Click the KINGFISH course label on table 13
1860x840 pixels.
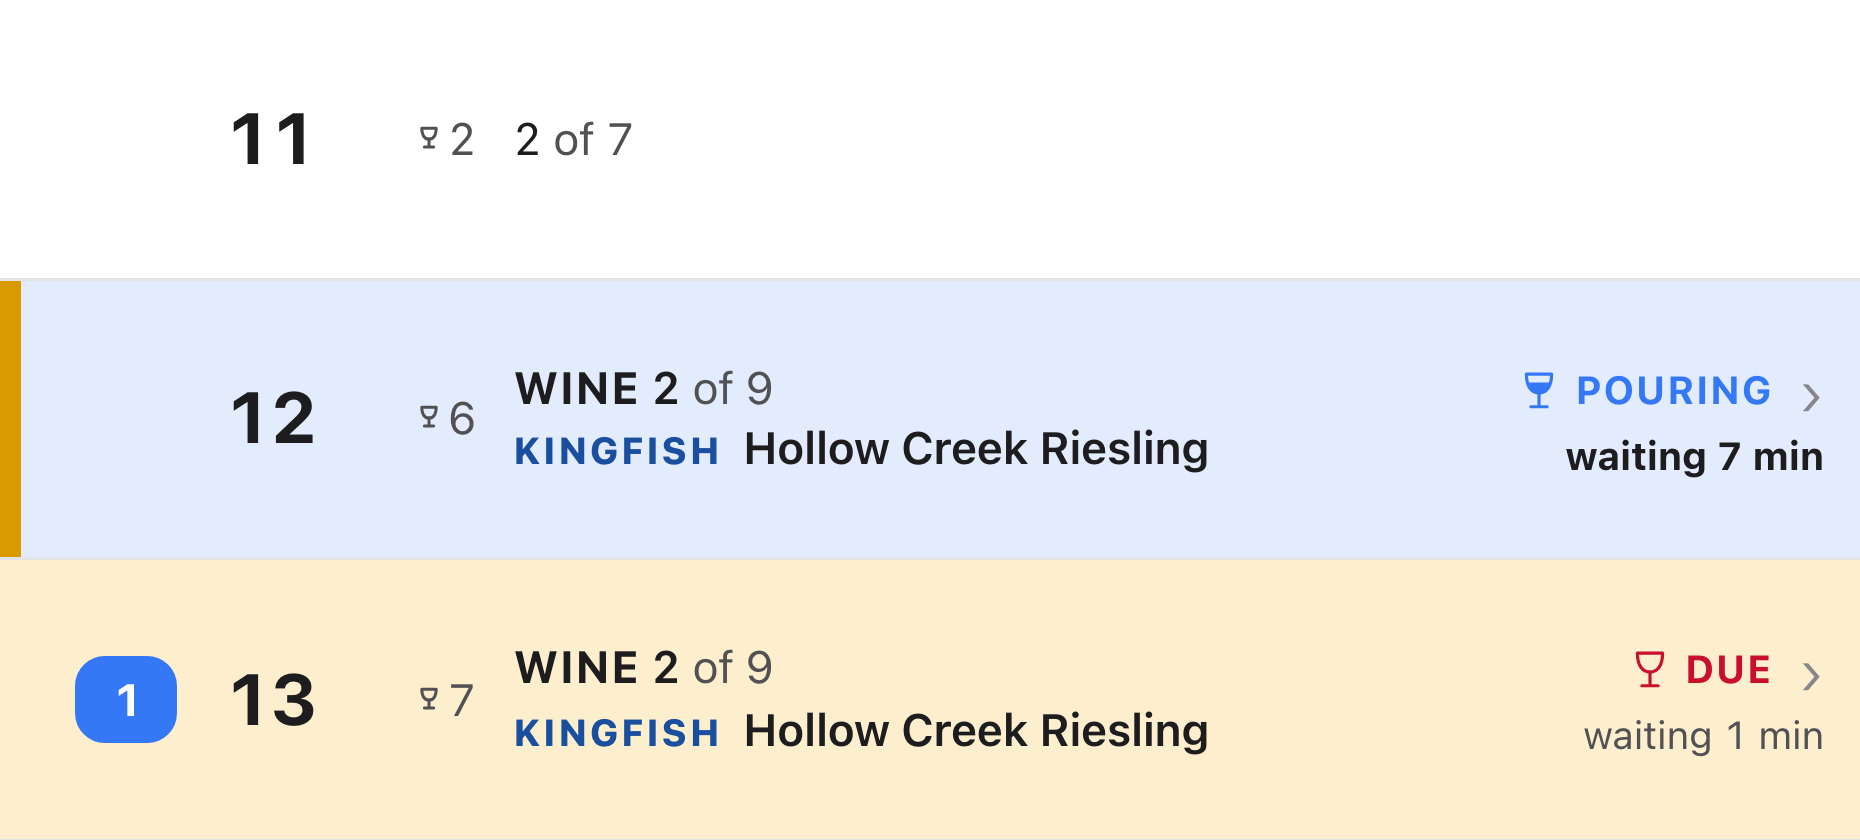tap(617, 733)
